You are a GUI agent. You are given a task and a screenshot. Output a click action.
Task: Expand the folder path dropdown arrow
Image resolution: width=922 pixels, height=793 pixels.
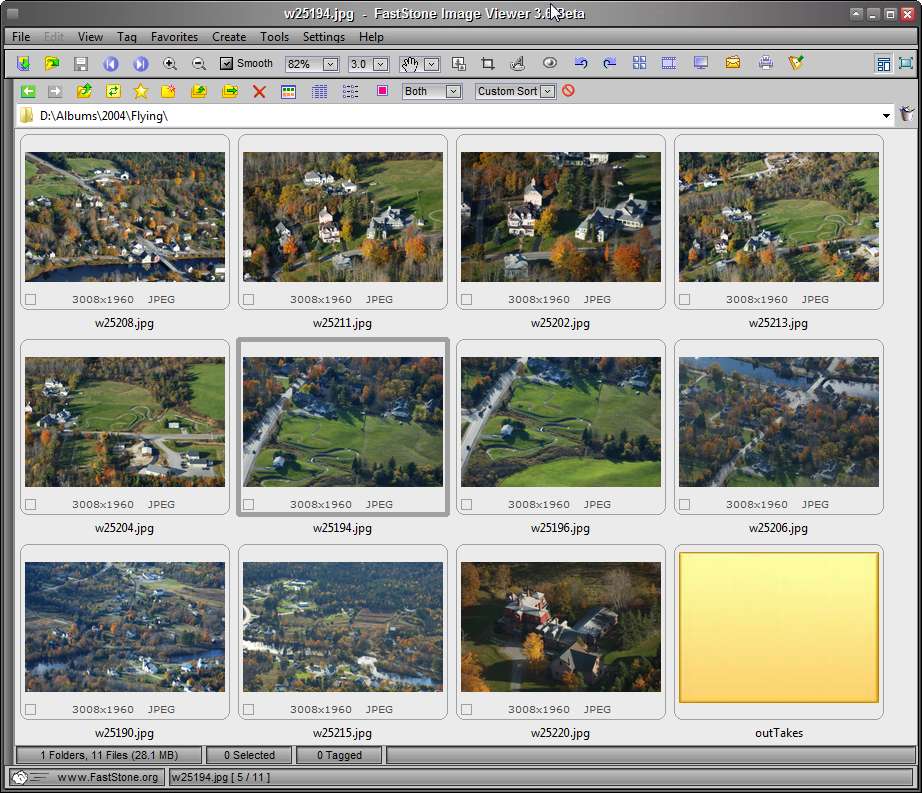[886, 116]
